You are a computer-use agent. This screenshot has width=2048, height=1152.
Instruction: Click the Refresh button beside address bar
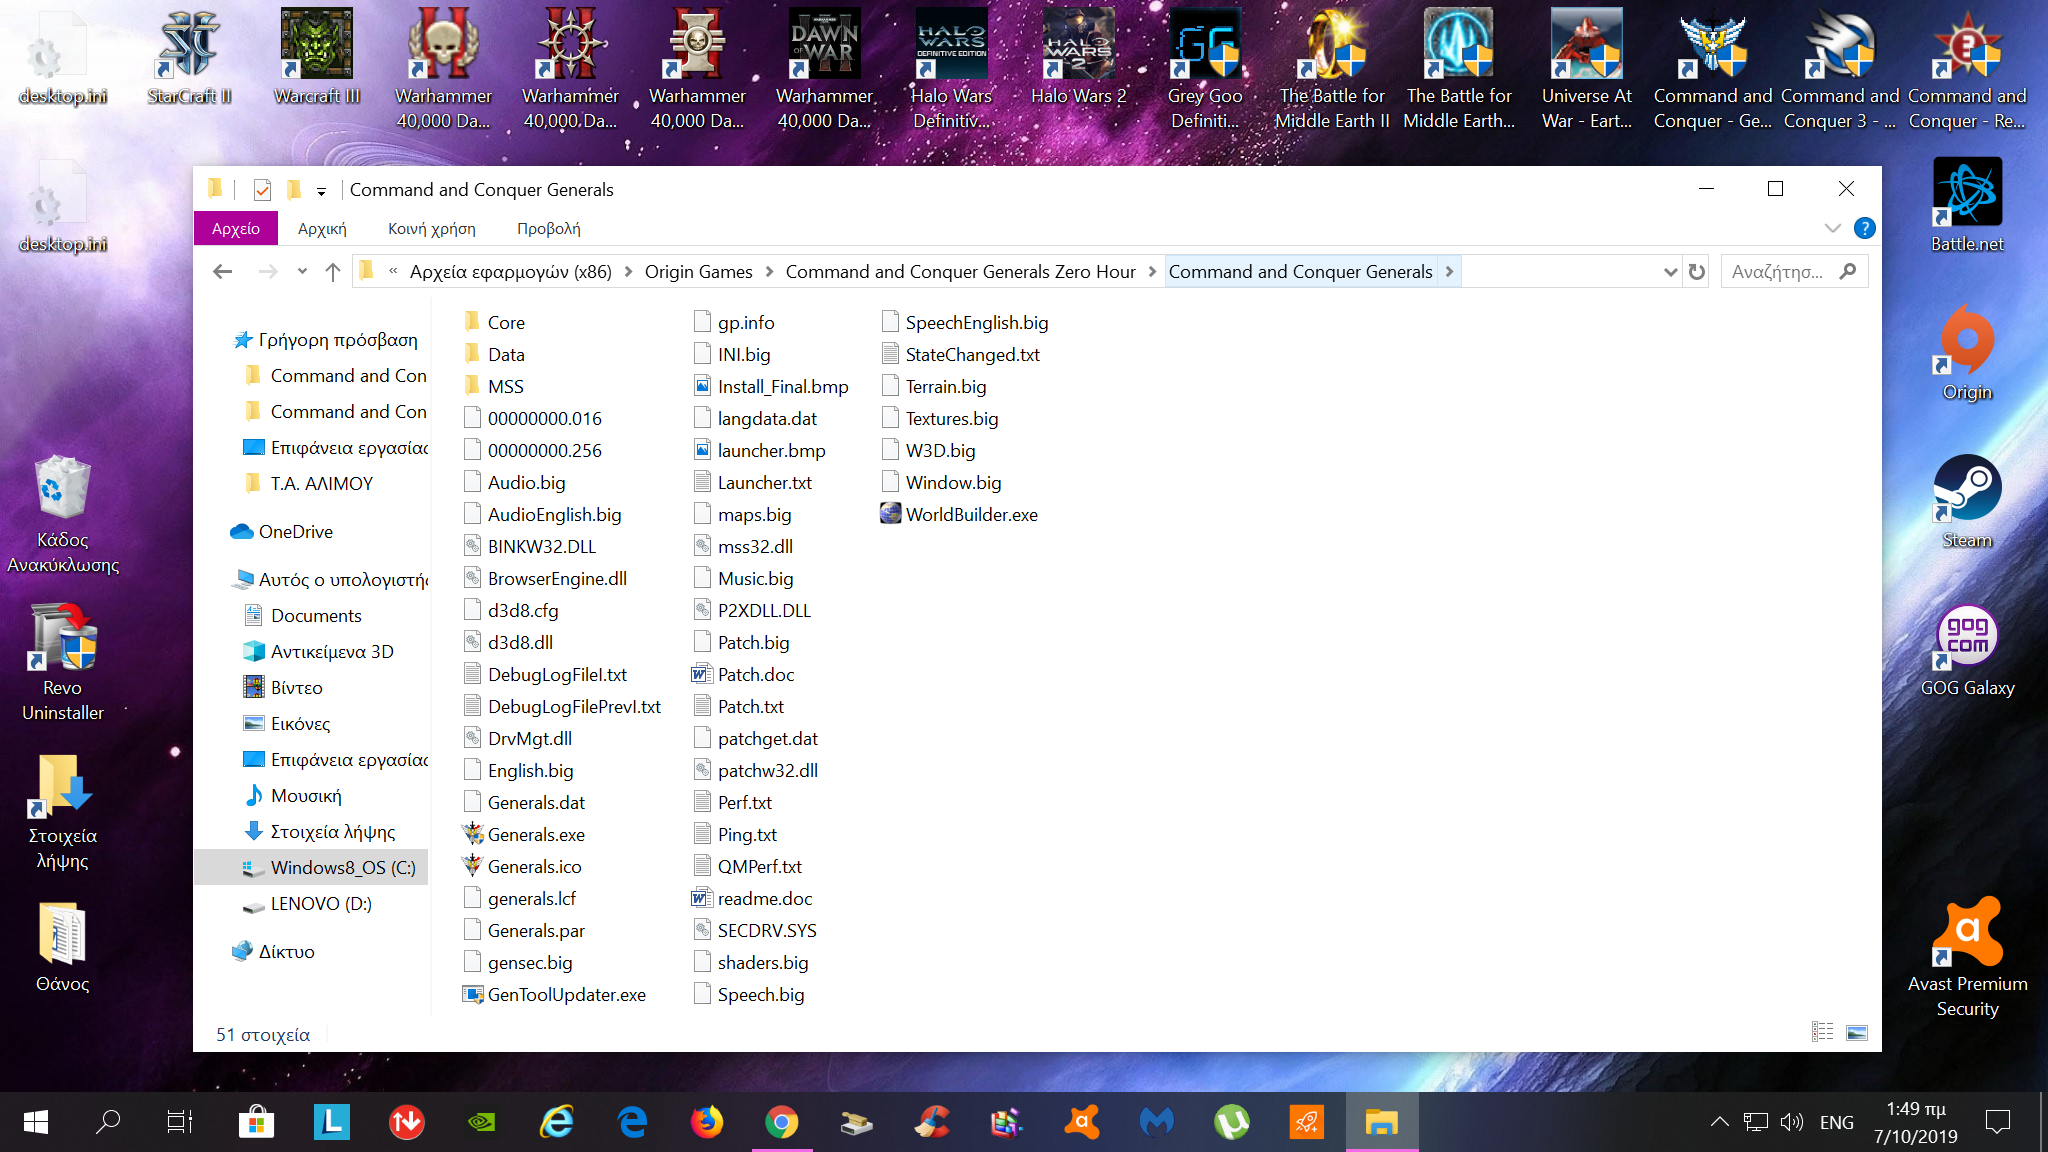[x=1697, y=271]
